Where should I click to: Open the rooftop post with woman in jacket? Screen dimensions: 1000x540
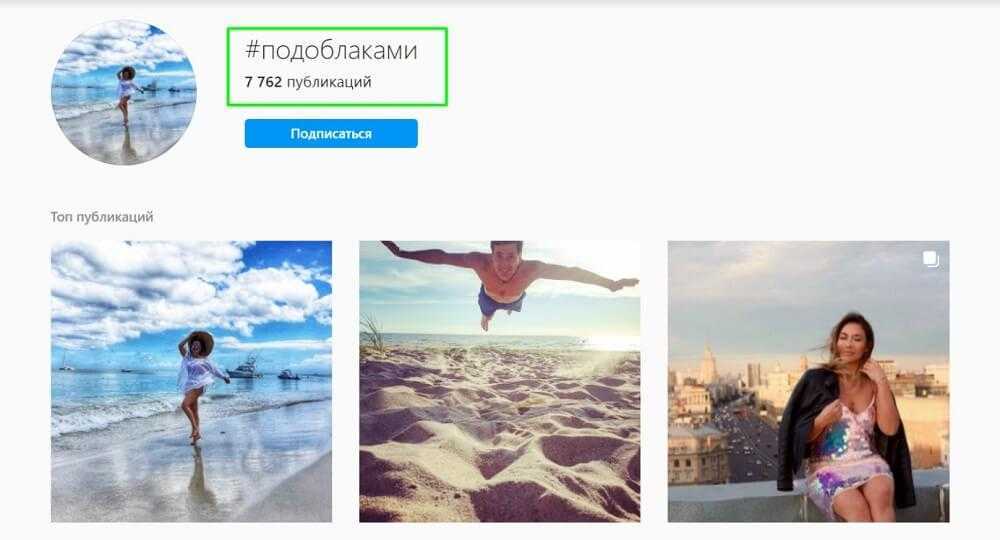tap(808, 381)
